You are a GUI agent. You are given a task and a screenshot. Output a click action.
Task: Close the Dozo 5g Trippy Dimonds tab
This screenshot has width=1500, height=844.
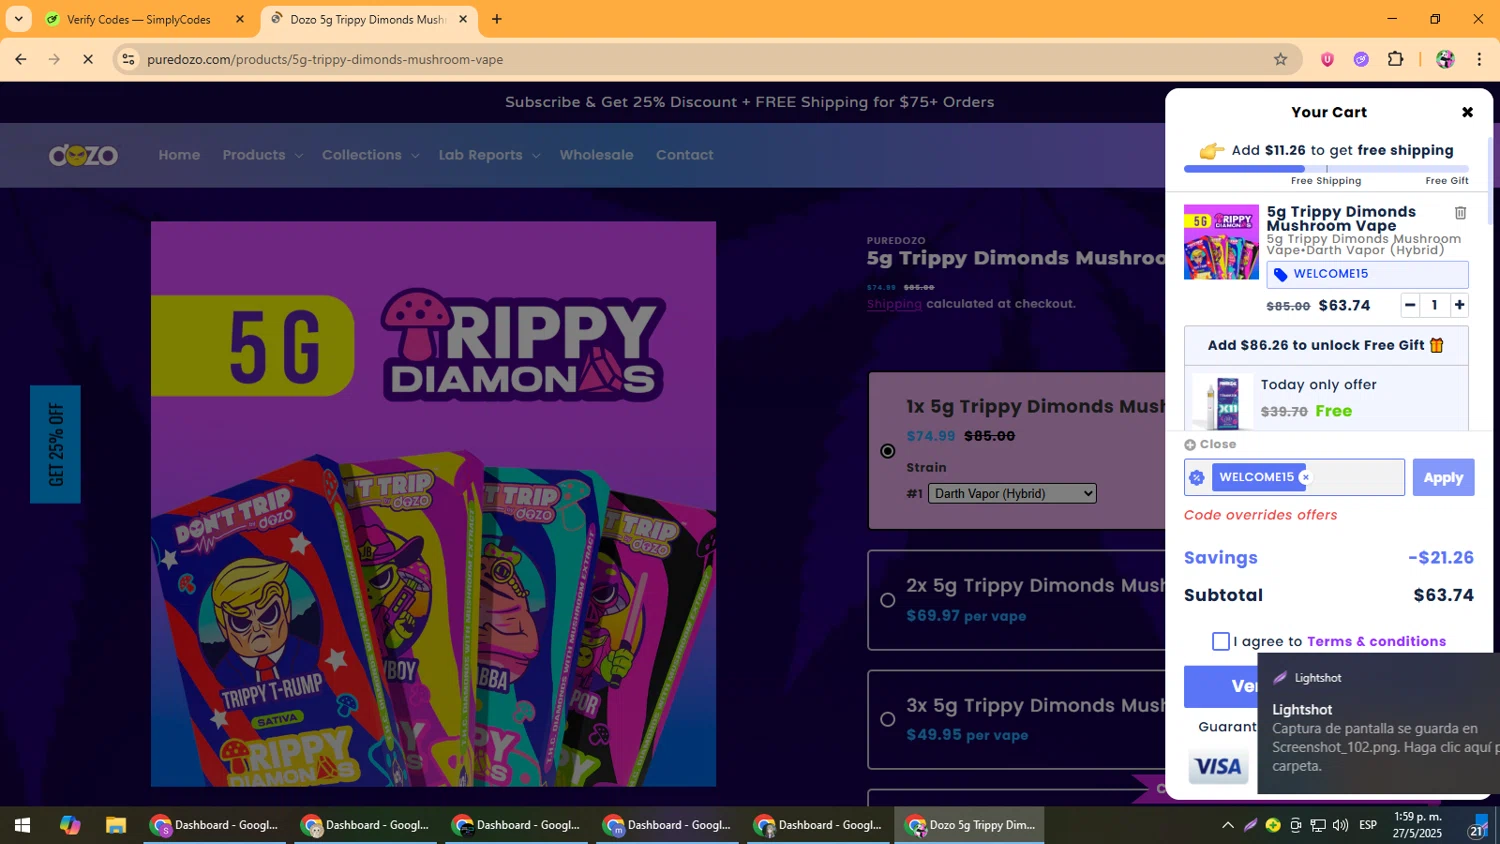point(463,19)
